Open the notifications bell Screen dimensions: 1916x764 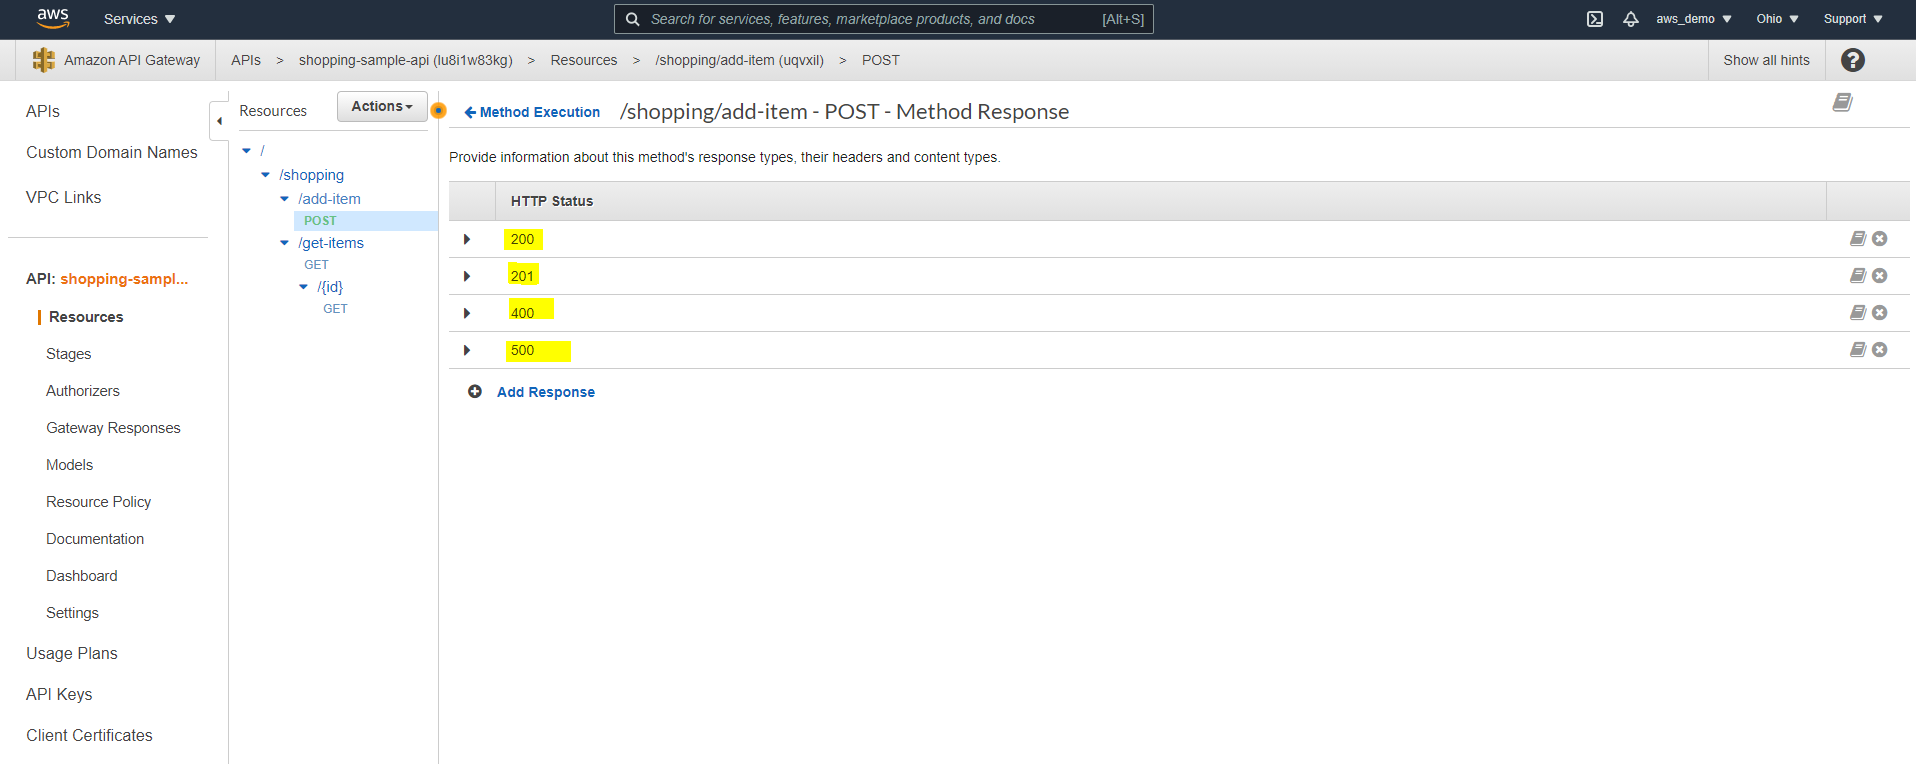click(x=1631, y=19)
